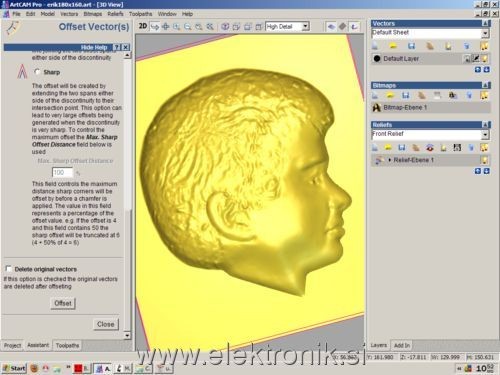Collapse the Vectors panel
This screenshot has width=500, height=375.
(486, 23)
